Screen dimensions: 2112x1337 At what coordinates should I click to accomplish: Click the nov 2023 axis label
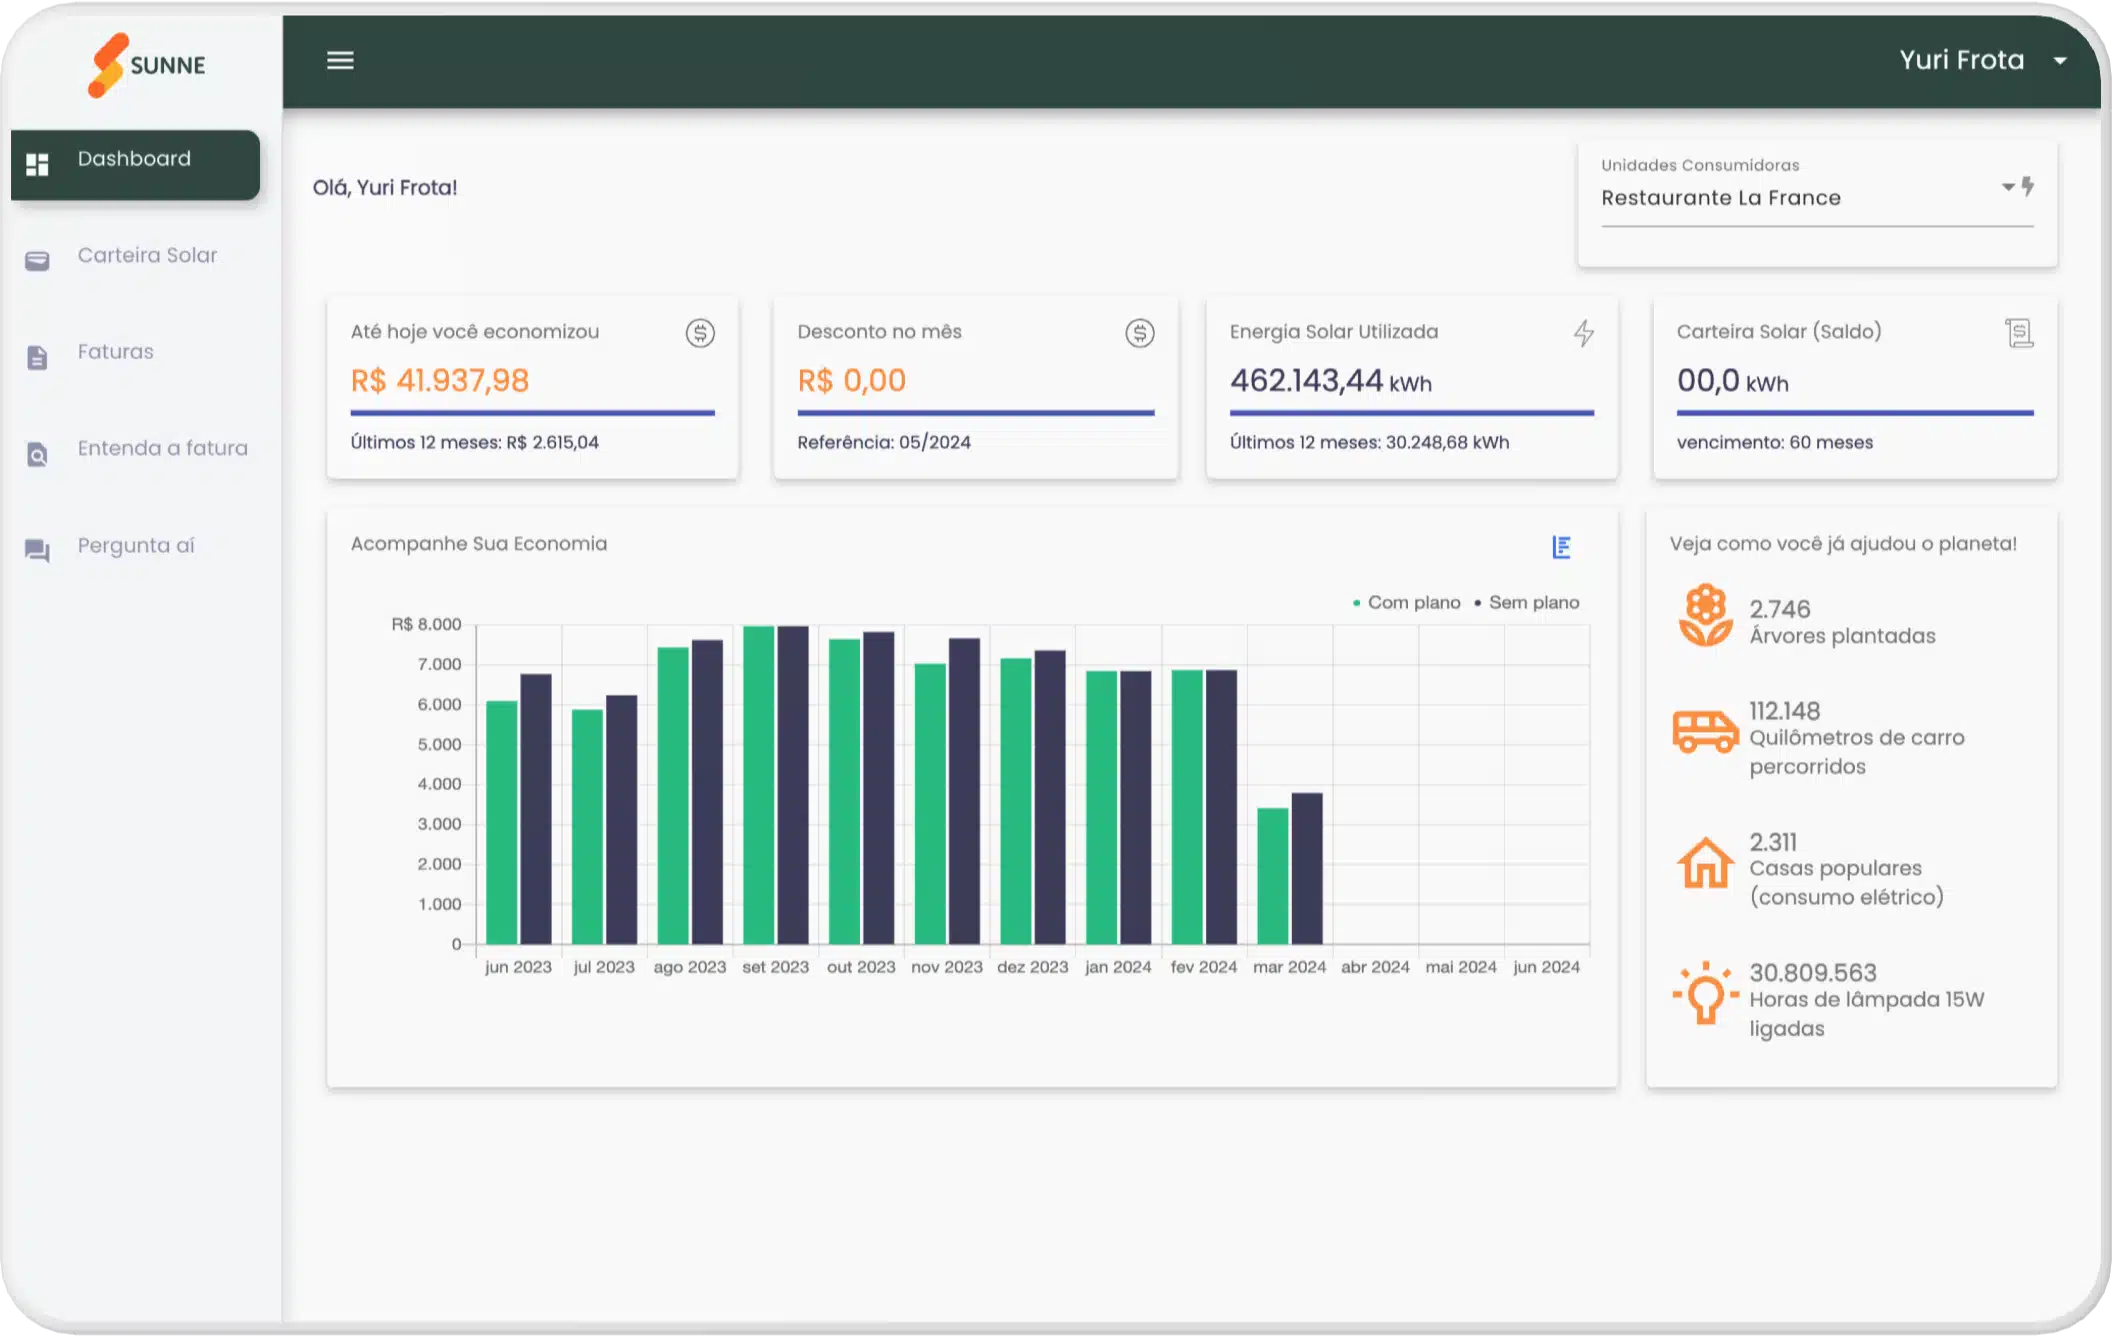(947, 967)
